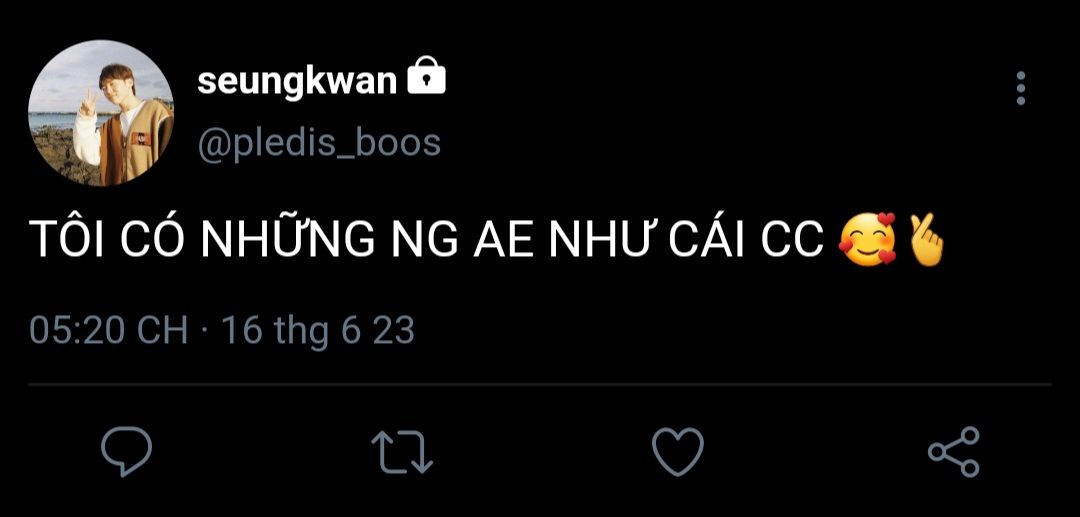Screen dimensions: 1080x517
Task: Open the profile via display name seungkwan
Action: 298,83
